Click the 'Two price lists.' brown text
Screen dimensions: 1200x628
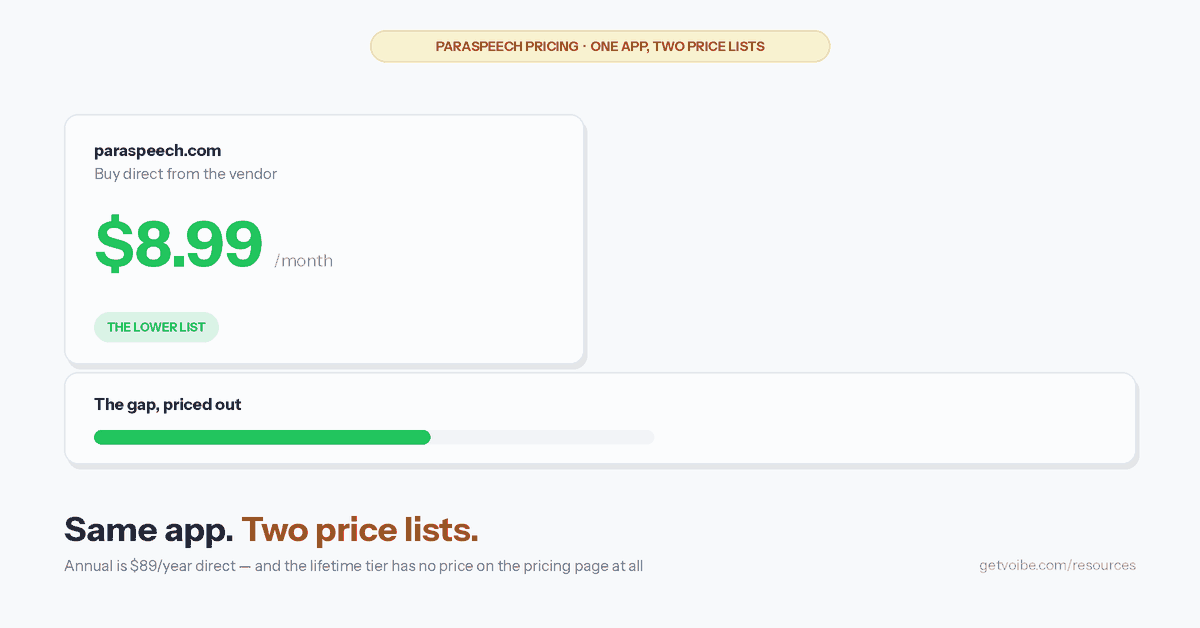point(360,530)
